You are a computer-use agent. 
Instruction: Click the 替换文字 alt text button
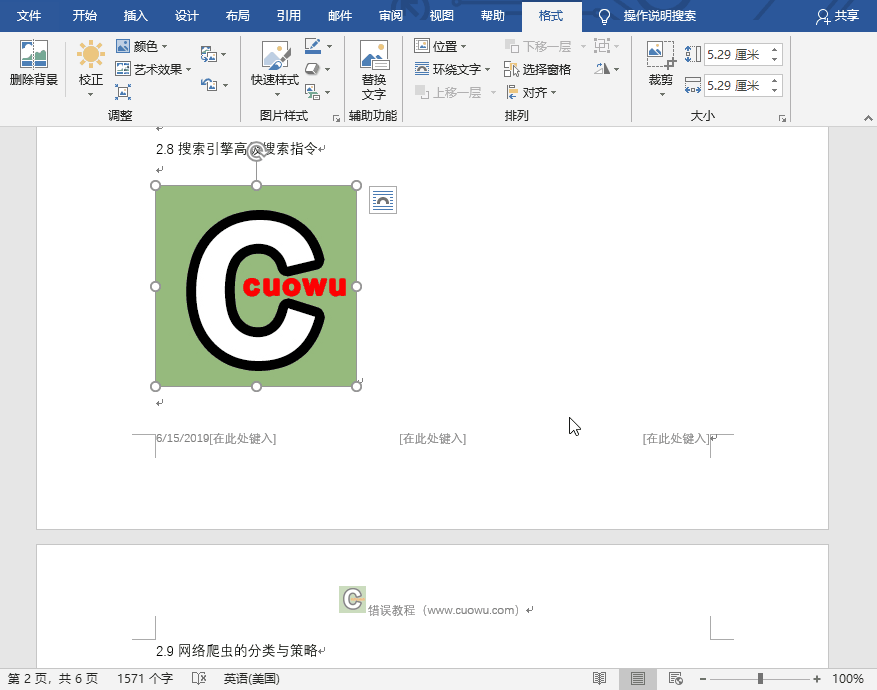pos(374,70)
